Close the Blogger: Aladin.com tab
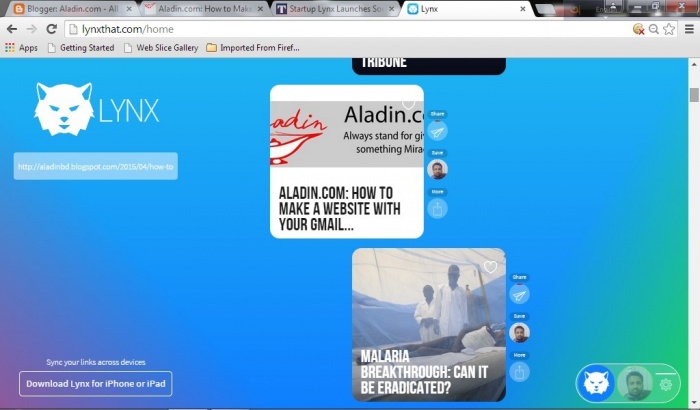The height and width of the screenshot is (410, 700). pos(129,8)
